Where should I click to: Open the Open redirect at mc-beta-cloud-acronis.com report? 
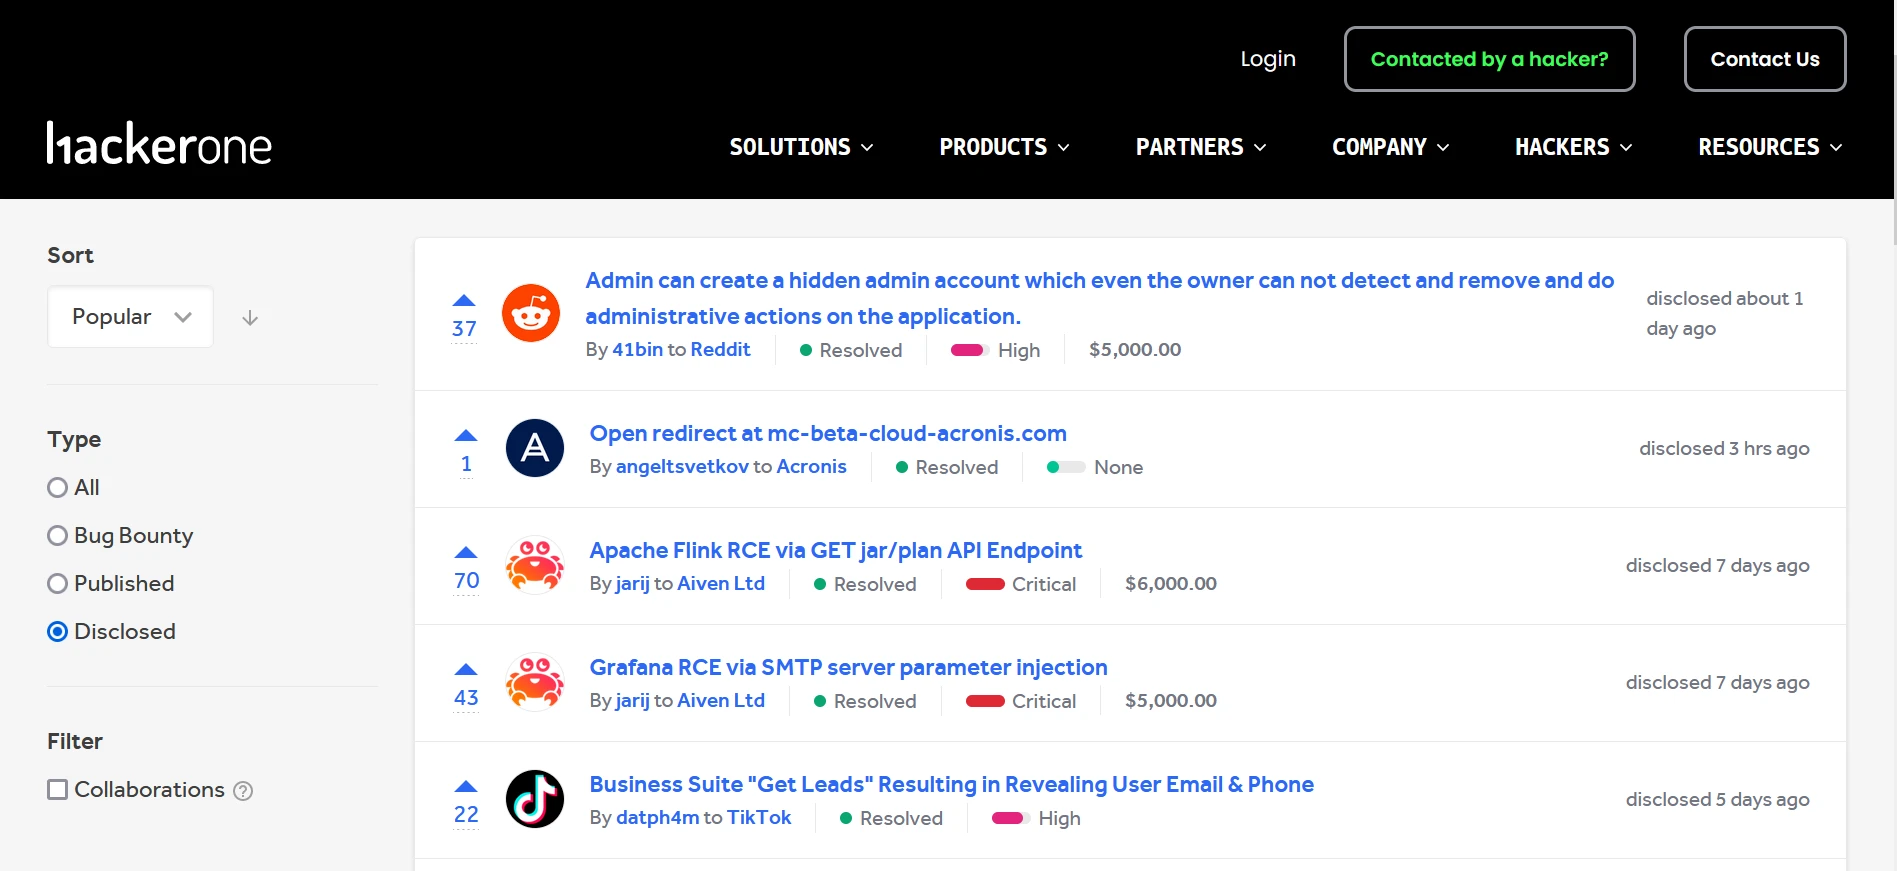[828, 433]
